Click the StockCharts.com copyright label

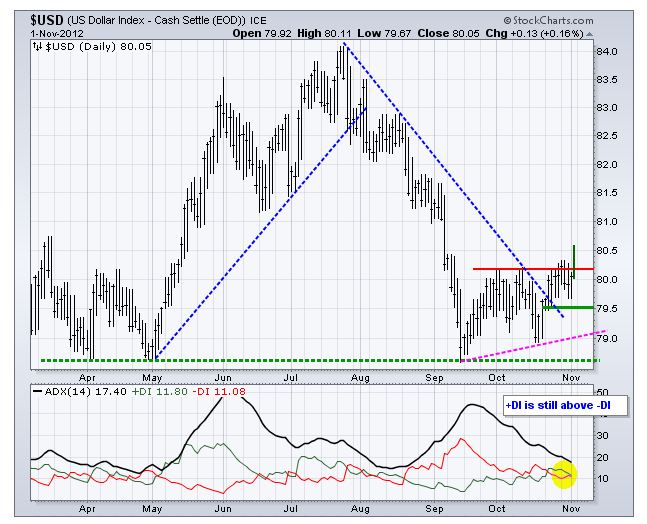(x=548, y=20)
